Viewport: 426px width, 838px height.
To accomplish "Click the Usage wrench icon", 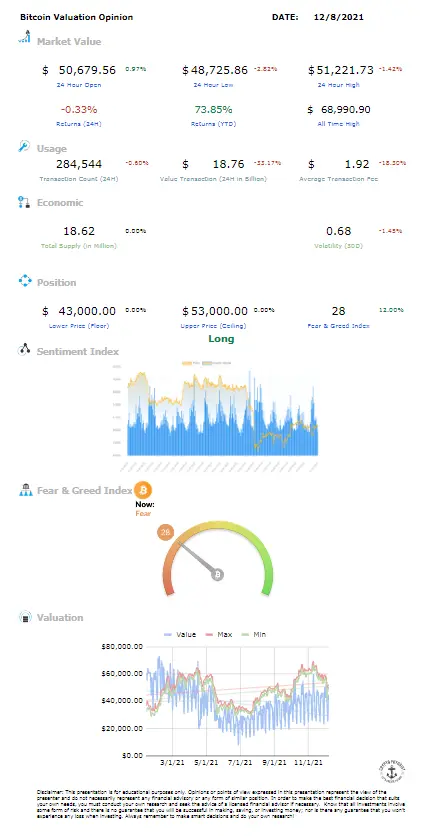I will (24, 146).
